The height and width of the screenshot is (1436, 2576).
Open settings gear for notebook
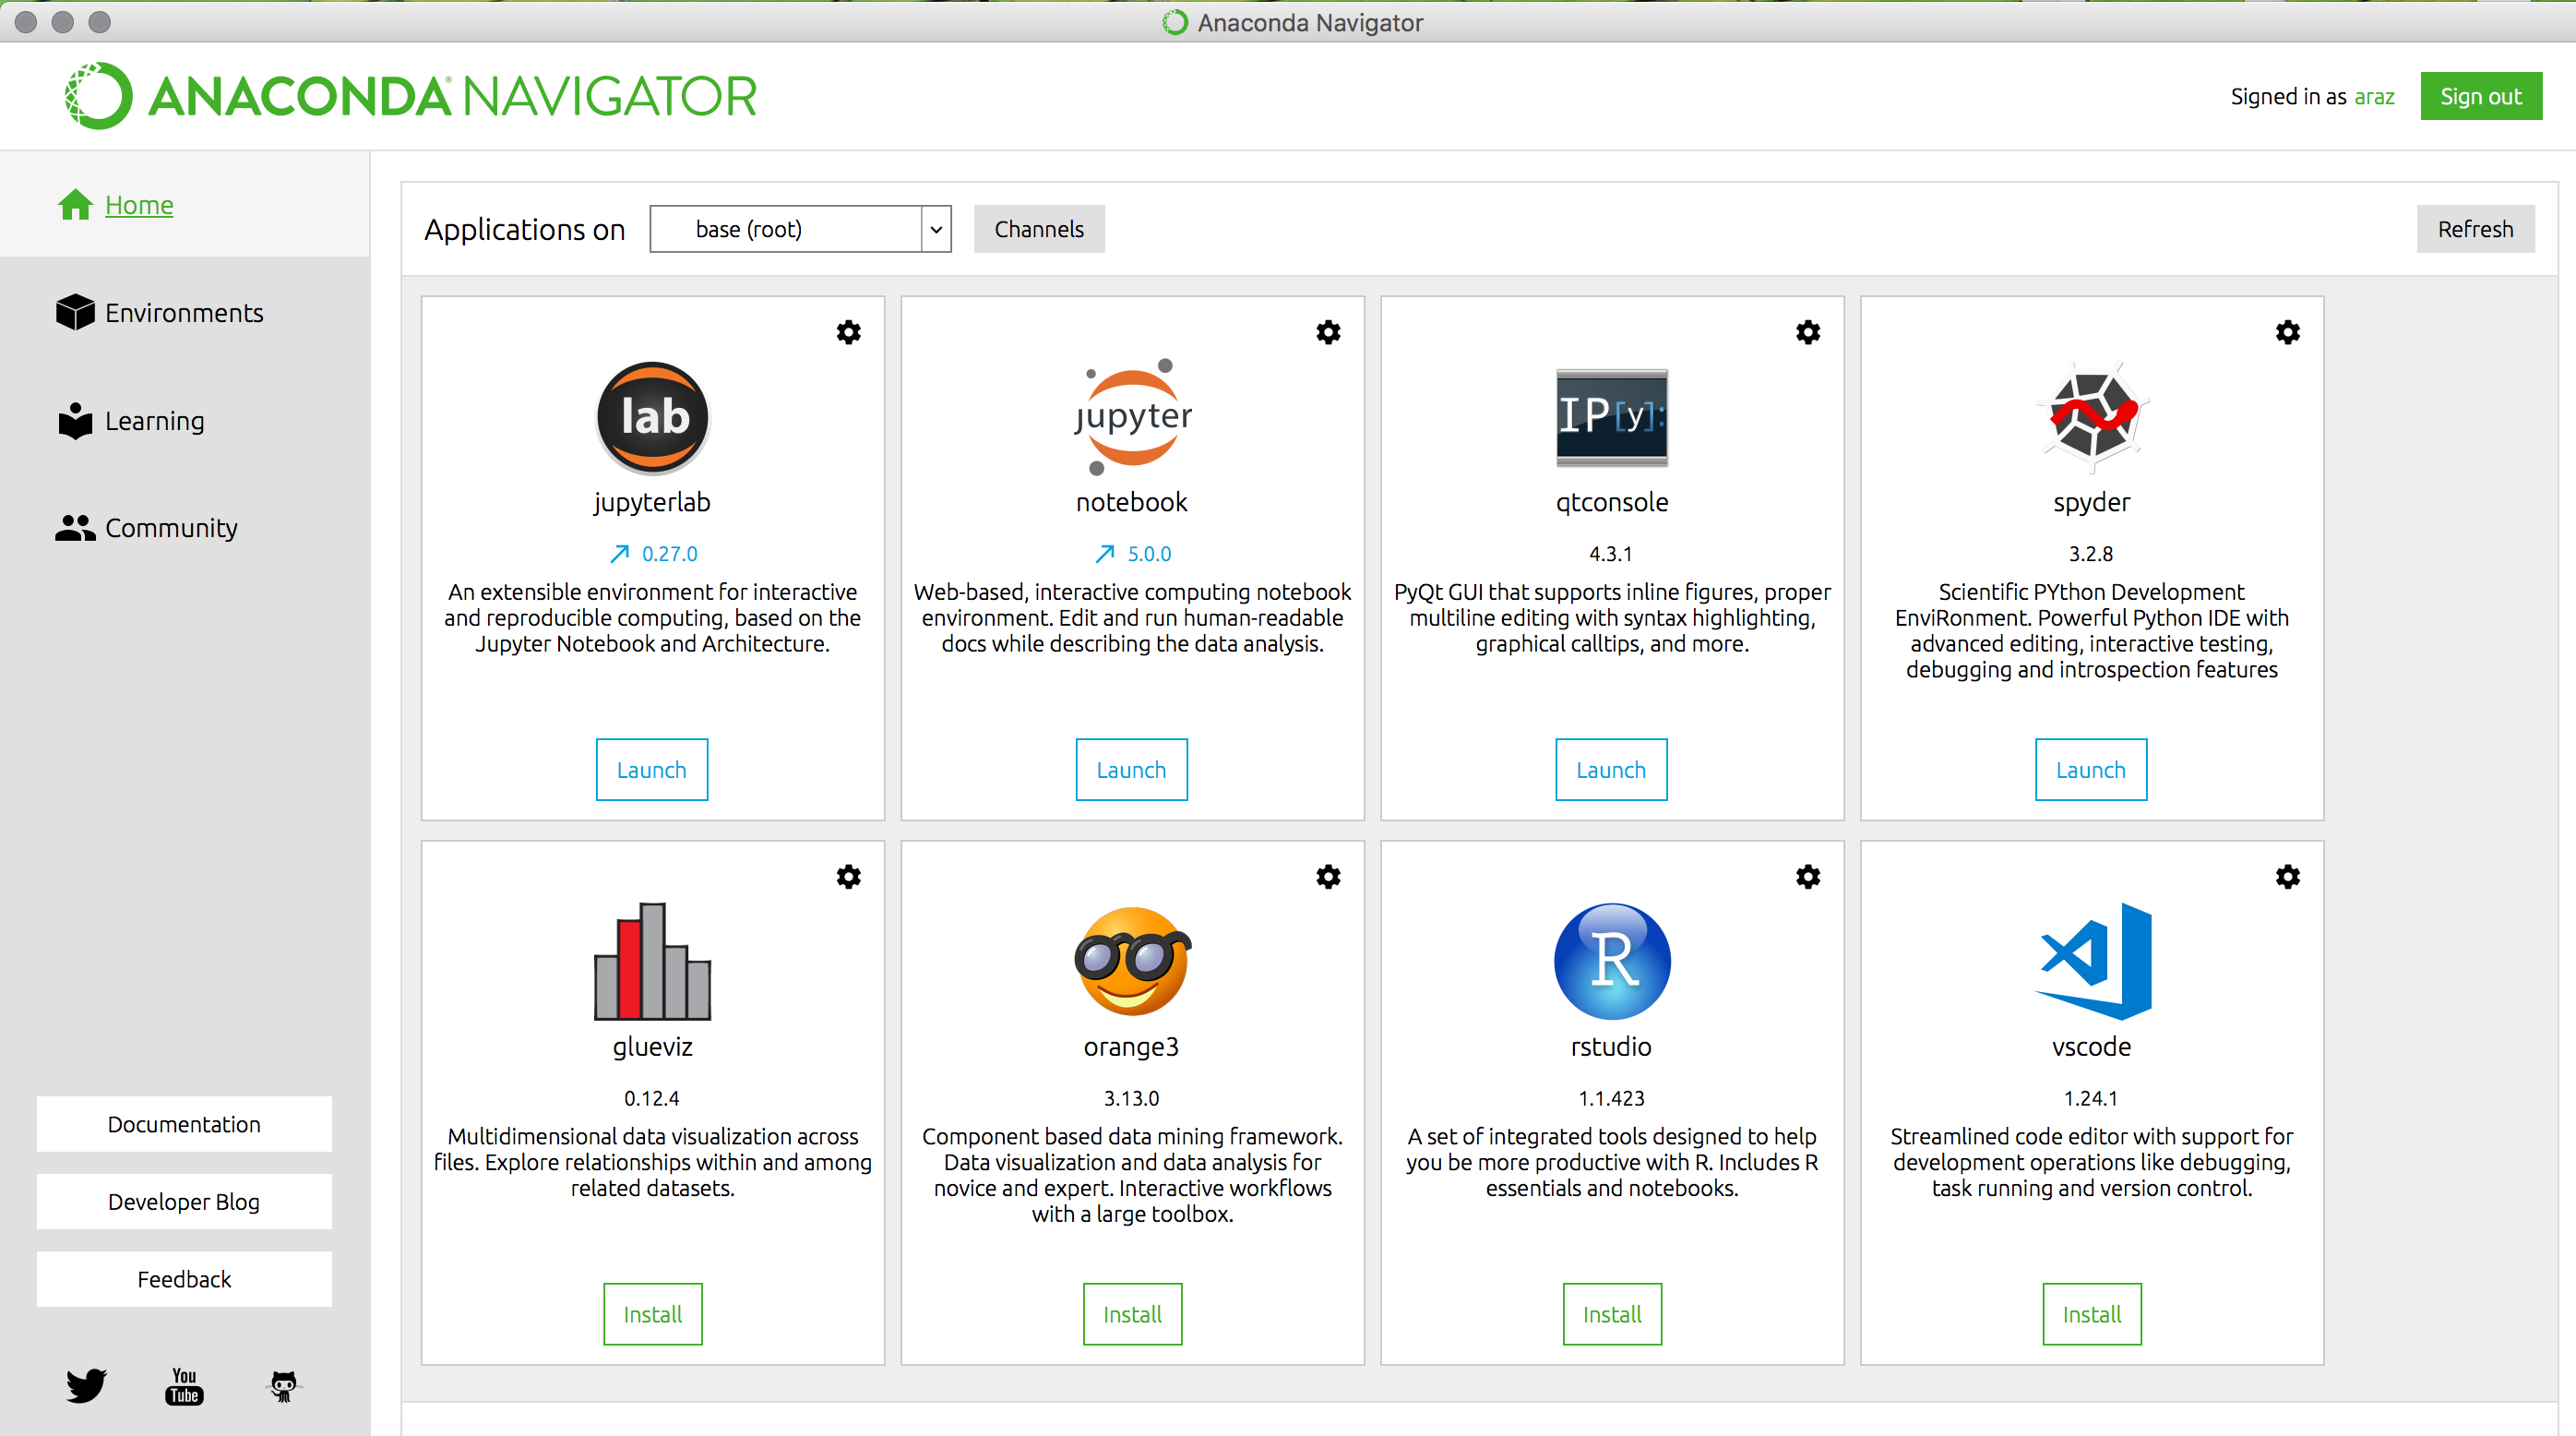[x=1328, y=332]
